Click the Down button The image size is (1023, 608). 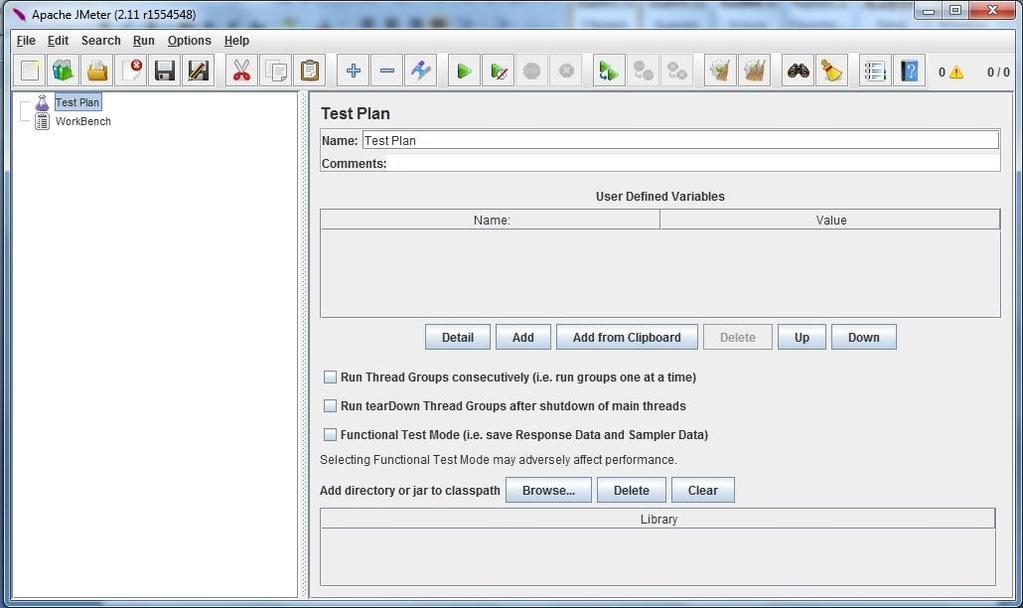coord(864,337)
